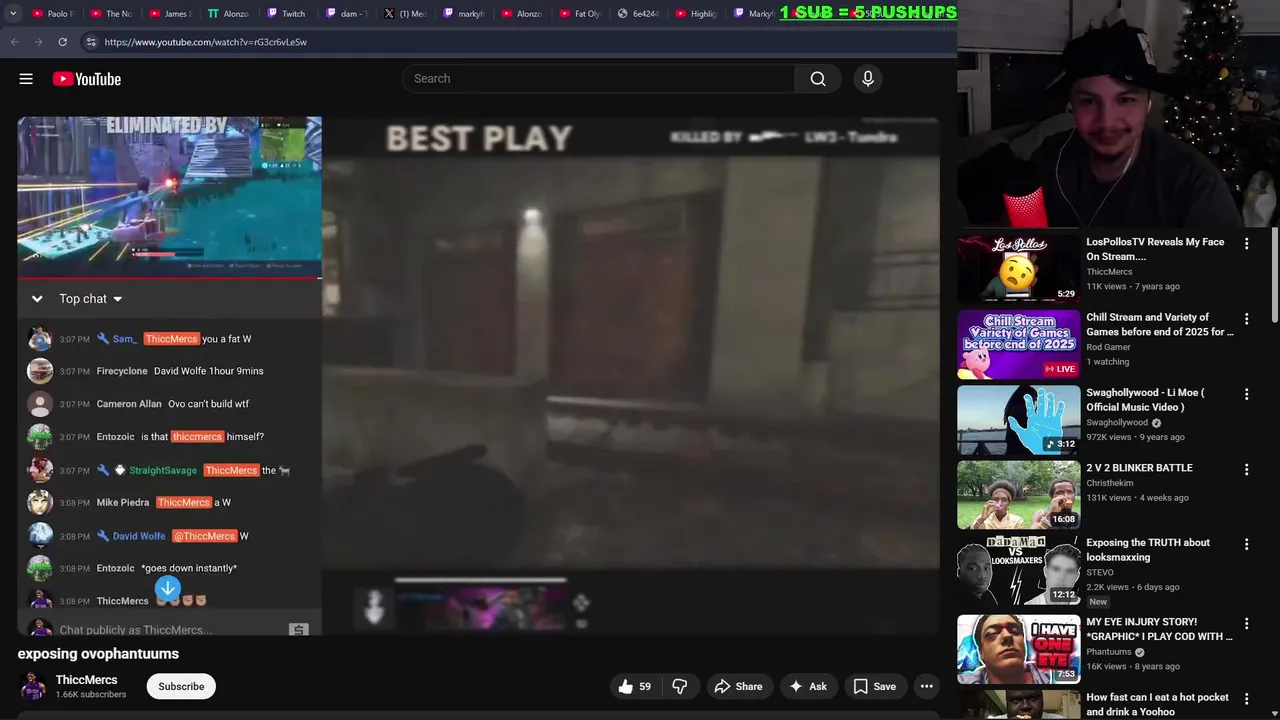Open LosPollosTV Reveals My Face thumbnail
This screenshot has width=1280, height=720.
[x=1018, y=269]
